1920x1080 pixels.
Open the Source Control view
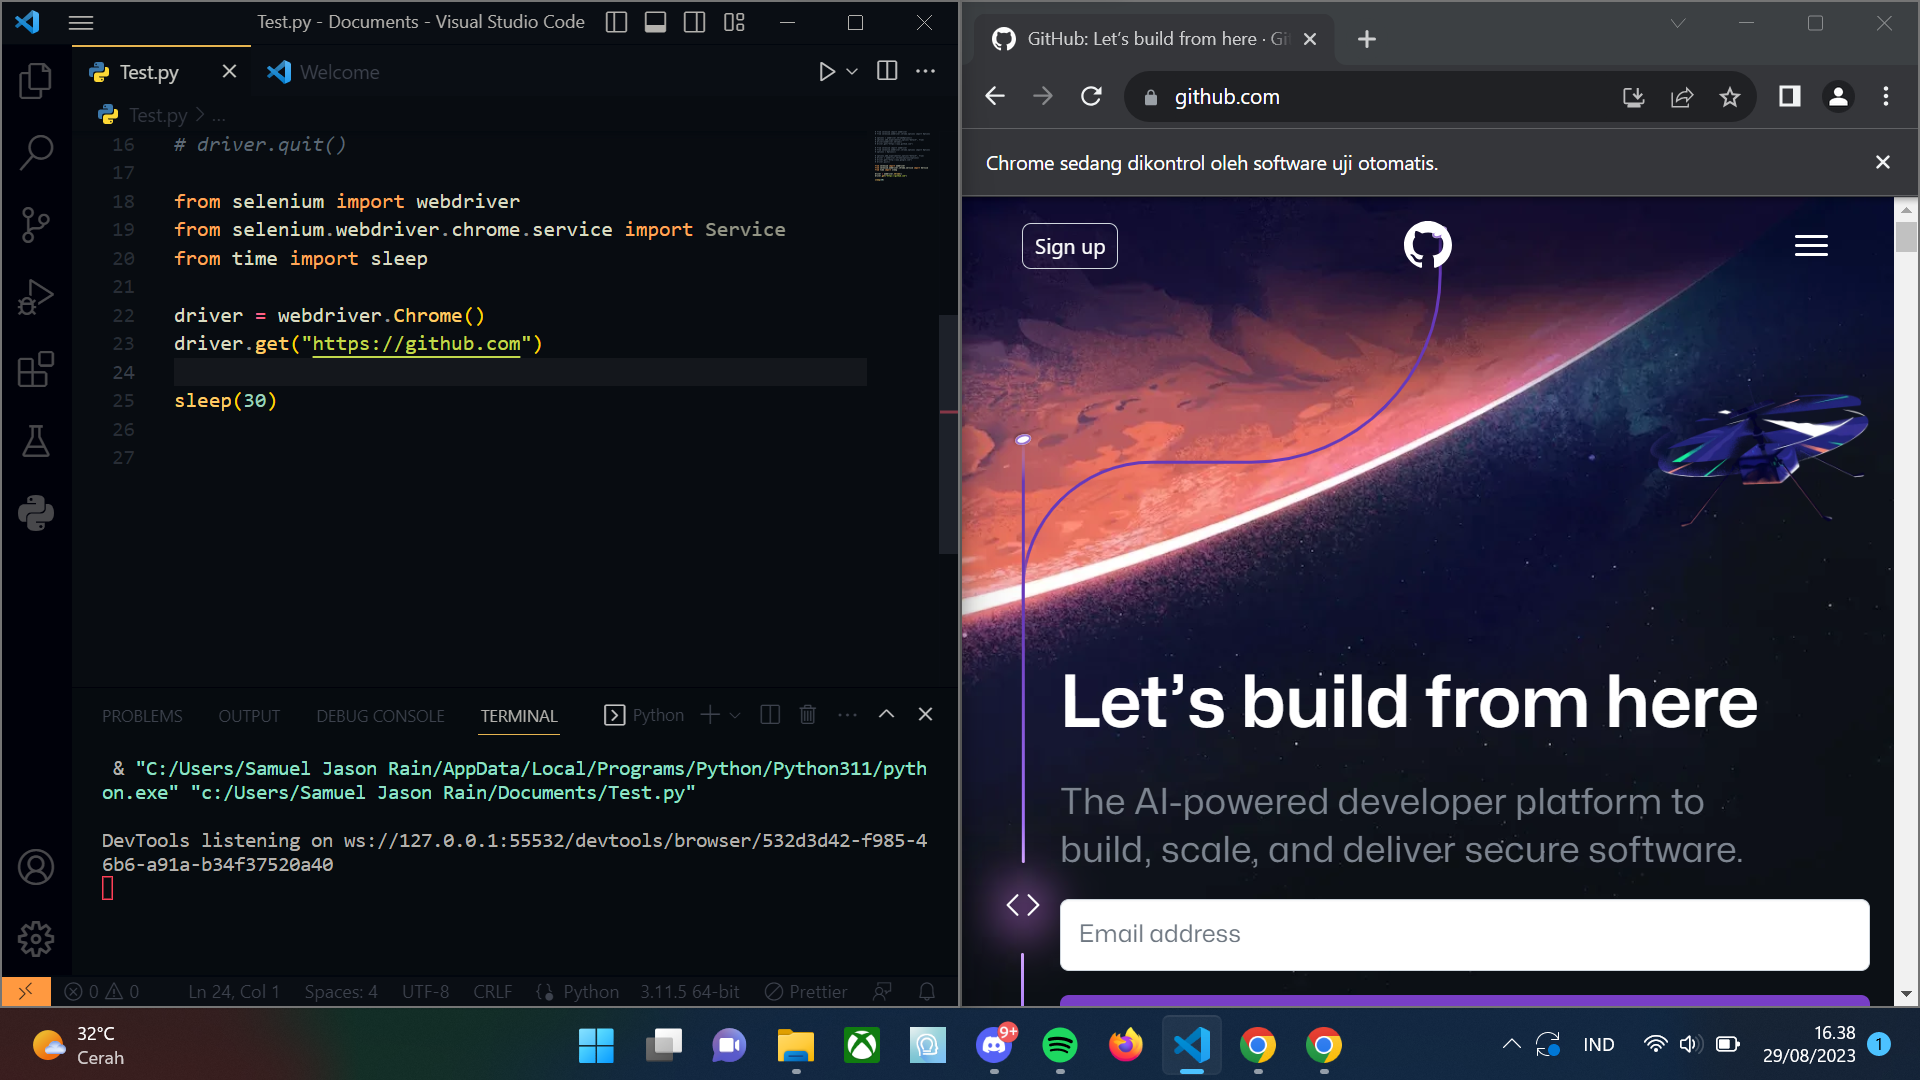(x=36, y=225)
